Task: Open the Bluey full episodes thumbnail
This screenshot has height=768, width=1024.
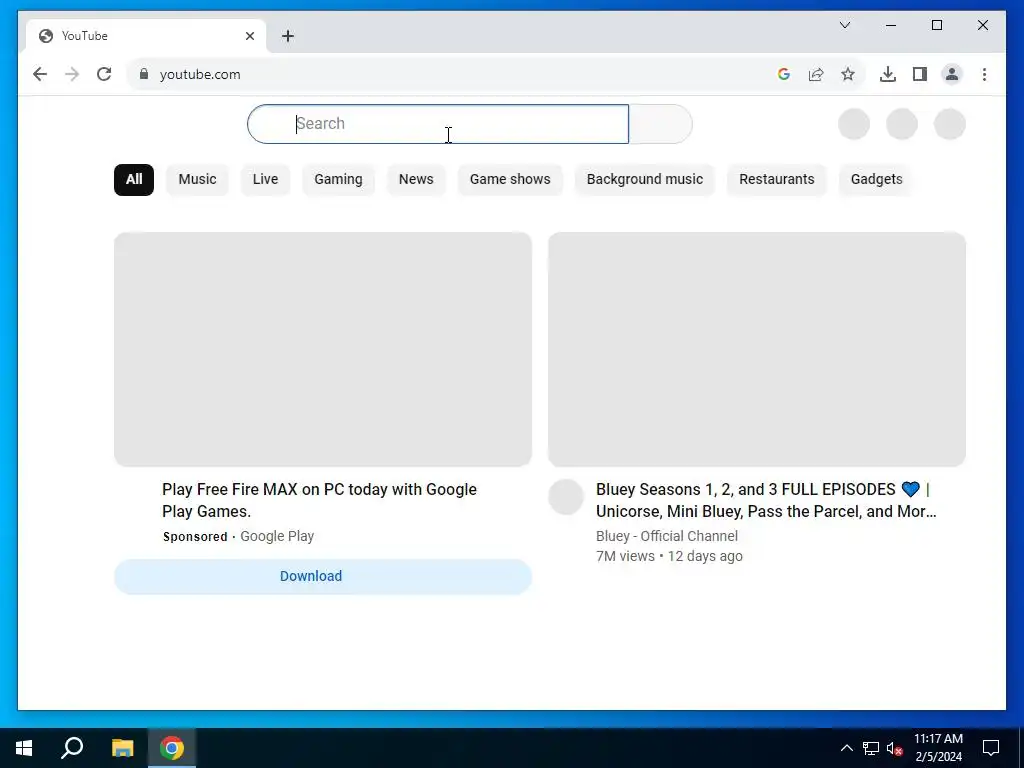Action: click(757, 349)
